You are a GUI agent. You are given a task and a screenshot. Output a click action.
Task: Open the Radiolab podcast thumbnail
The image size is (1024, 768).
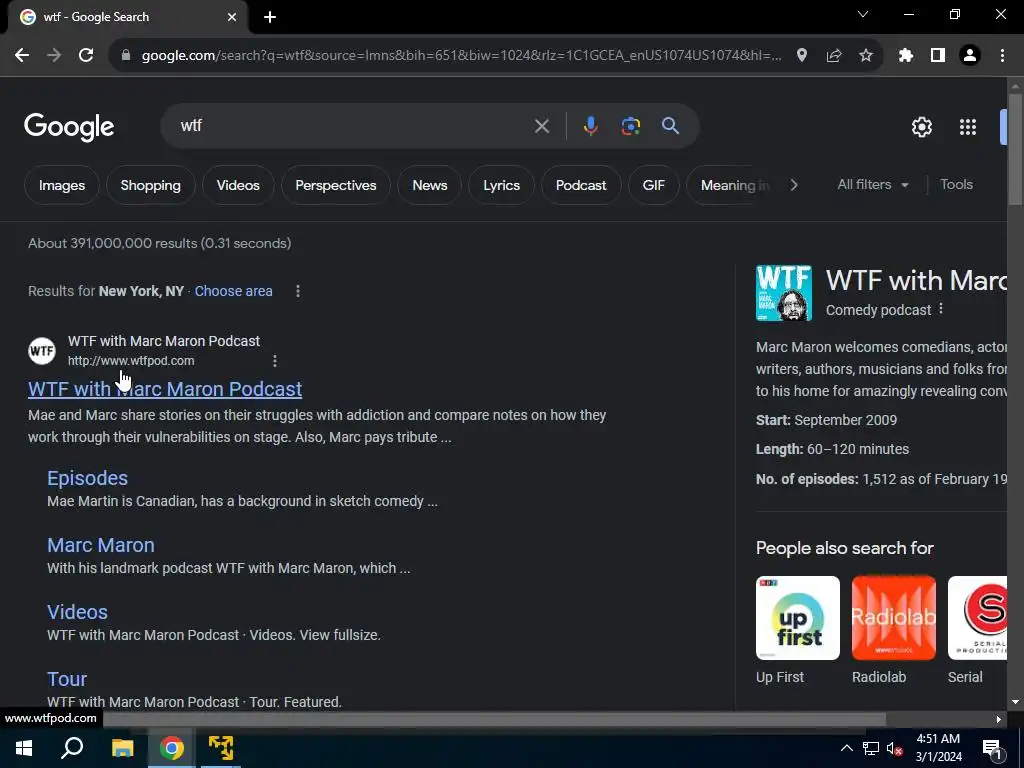(893, 618)
